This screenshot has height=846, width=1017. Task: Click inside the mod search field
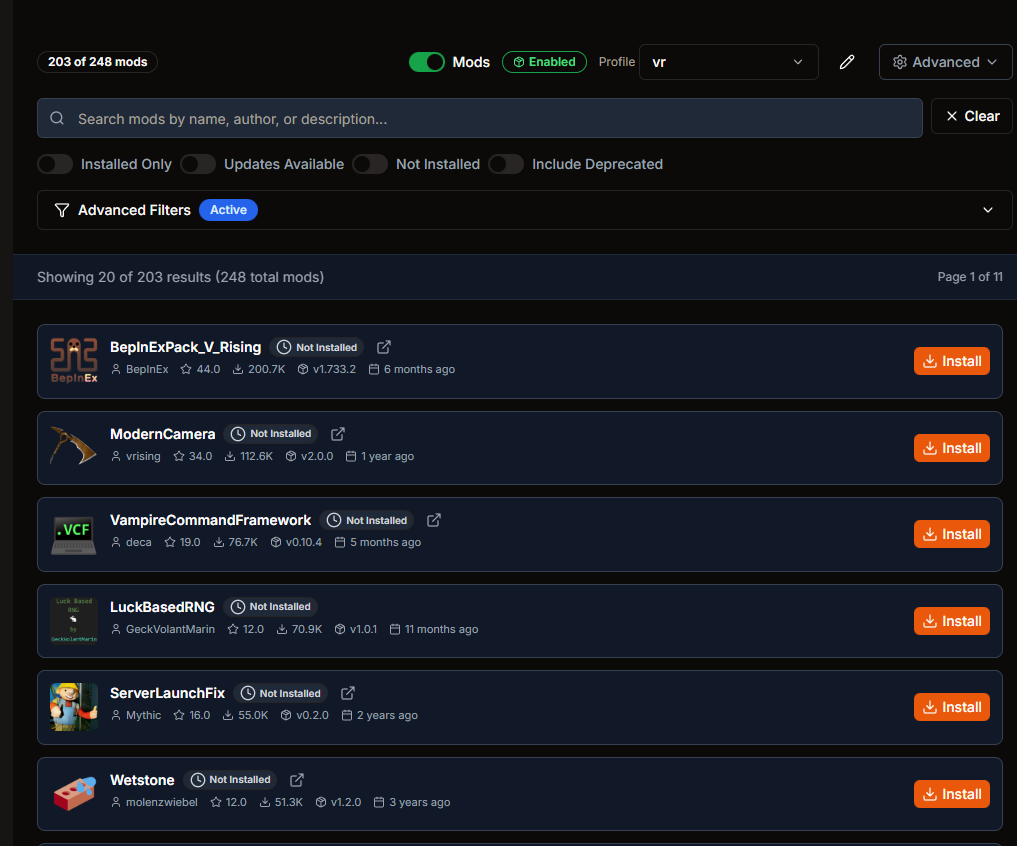[480, 118]
